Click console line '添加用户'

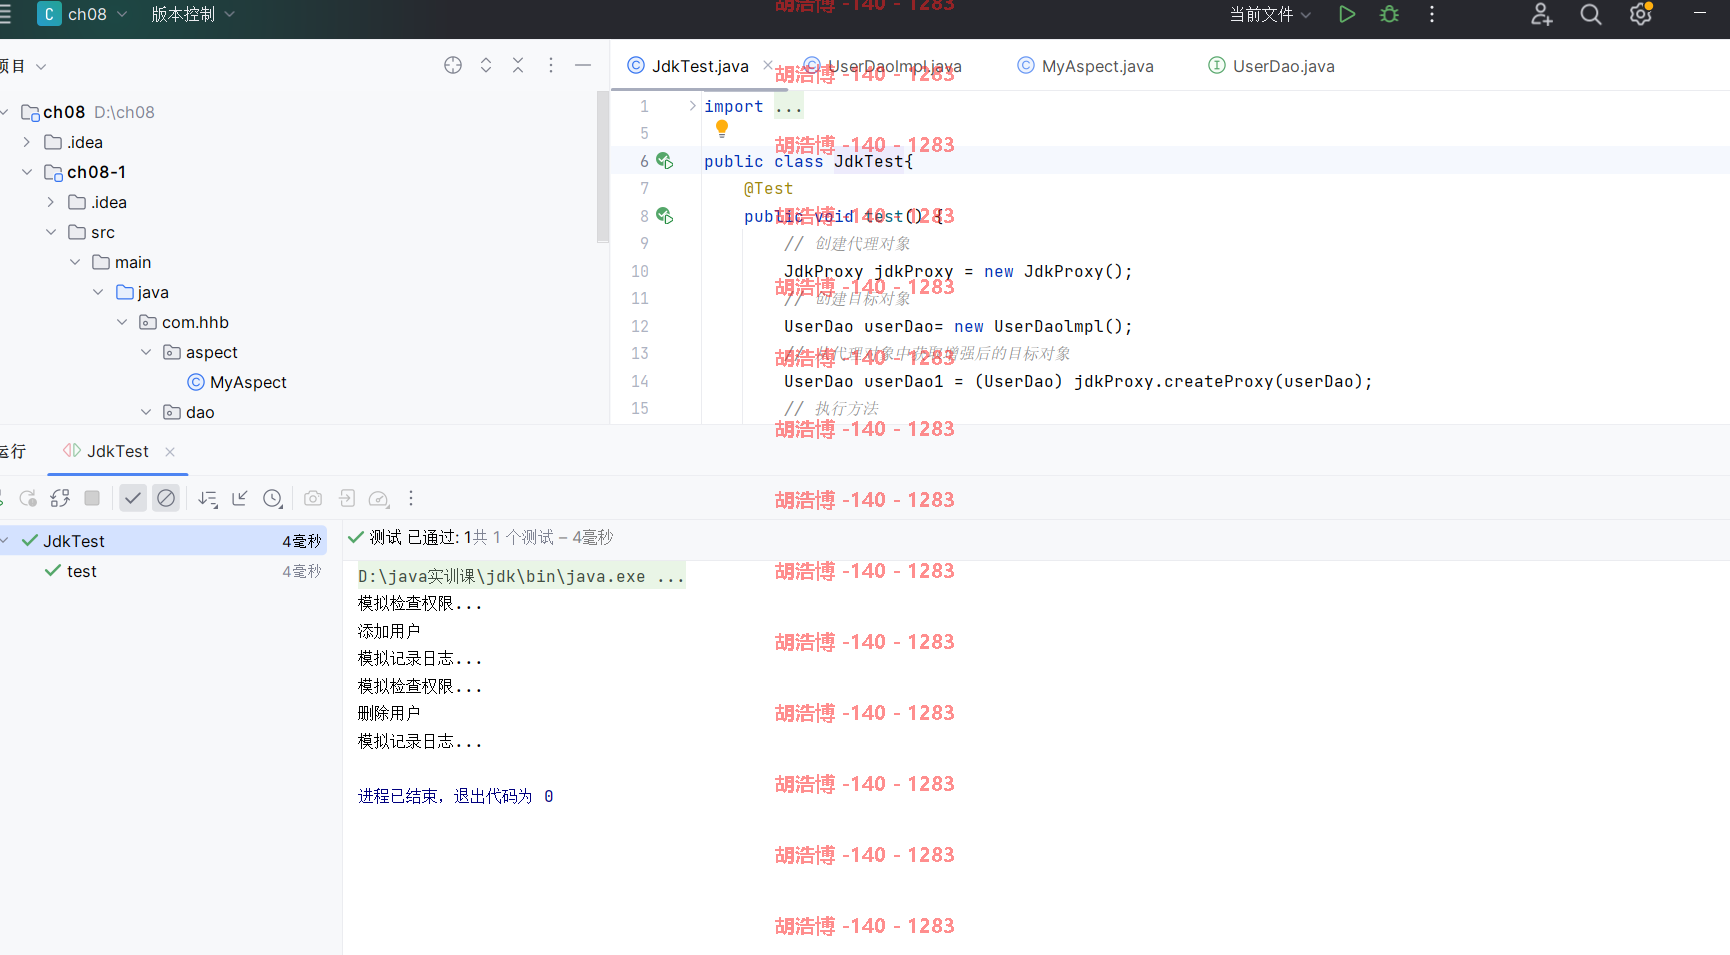389,631
